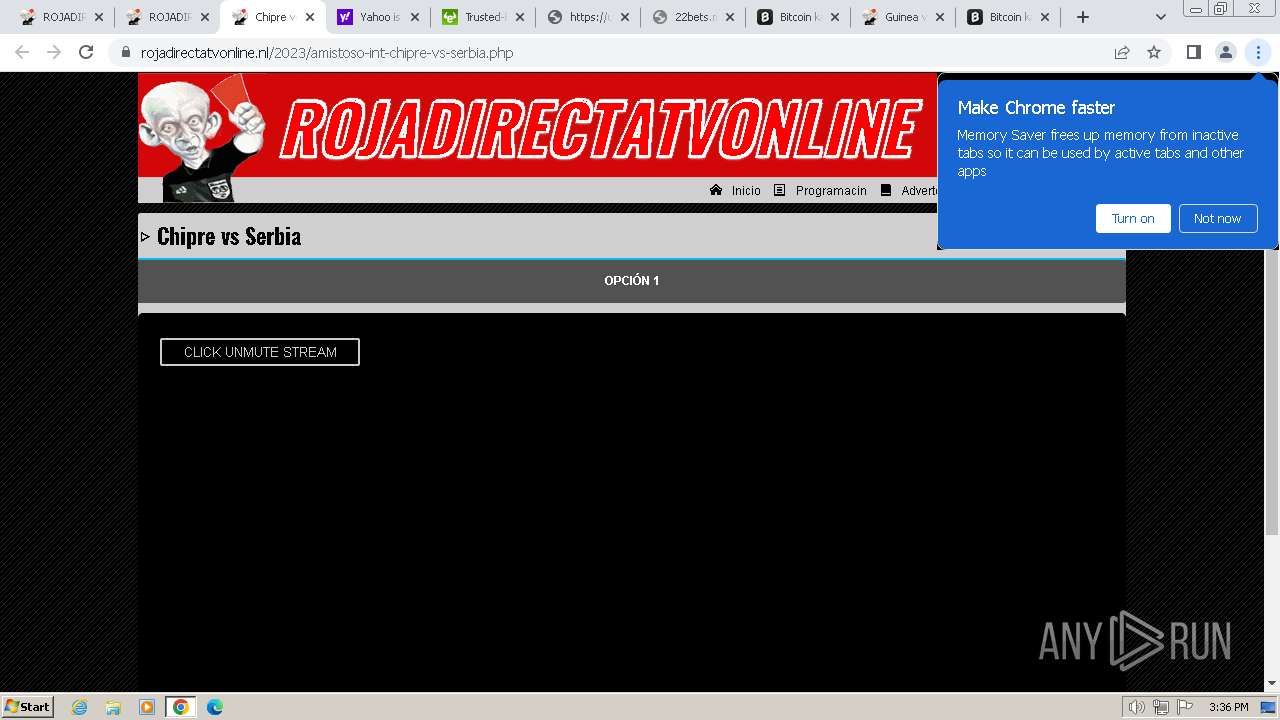
Task: Click the system clock 3:36 PM
Action: coord(1228,707)
